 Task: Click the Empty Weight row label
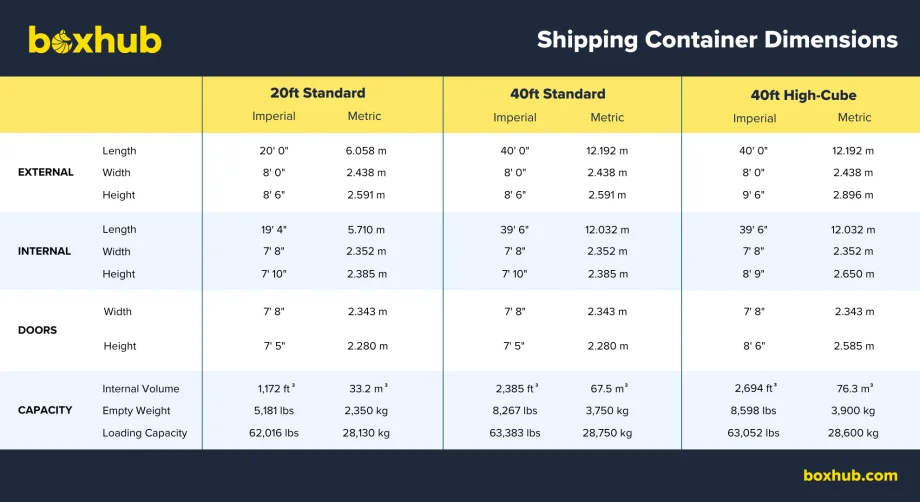pyautogui.click(x=136, y=411)
